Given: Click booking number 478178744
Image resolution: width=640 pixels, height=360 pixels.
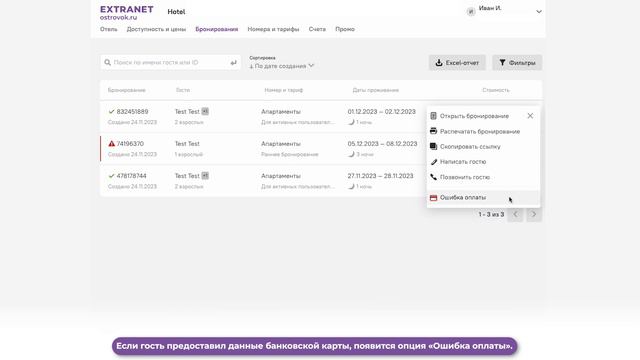Looking at the screenshot, I should click(131, 176).
